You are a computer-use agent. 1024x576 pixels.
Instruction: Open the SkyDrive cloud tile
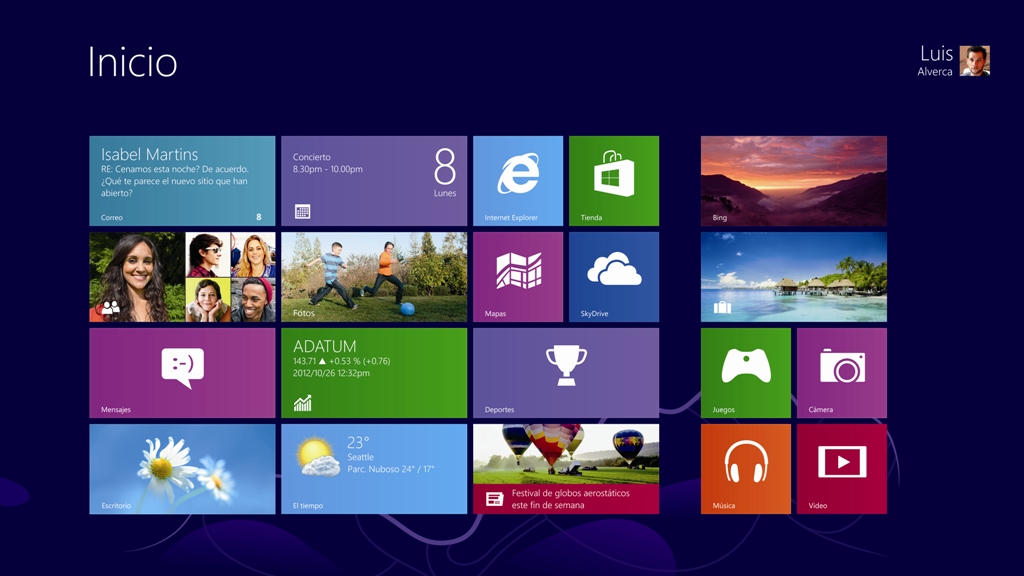coord(614,276)
